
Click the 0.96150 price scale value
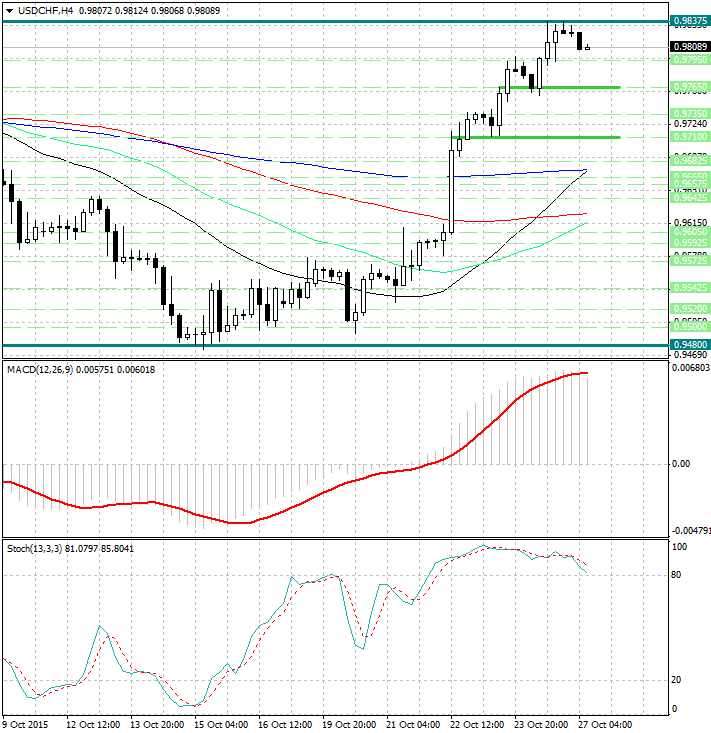point(689,223)
